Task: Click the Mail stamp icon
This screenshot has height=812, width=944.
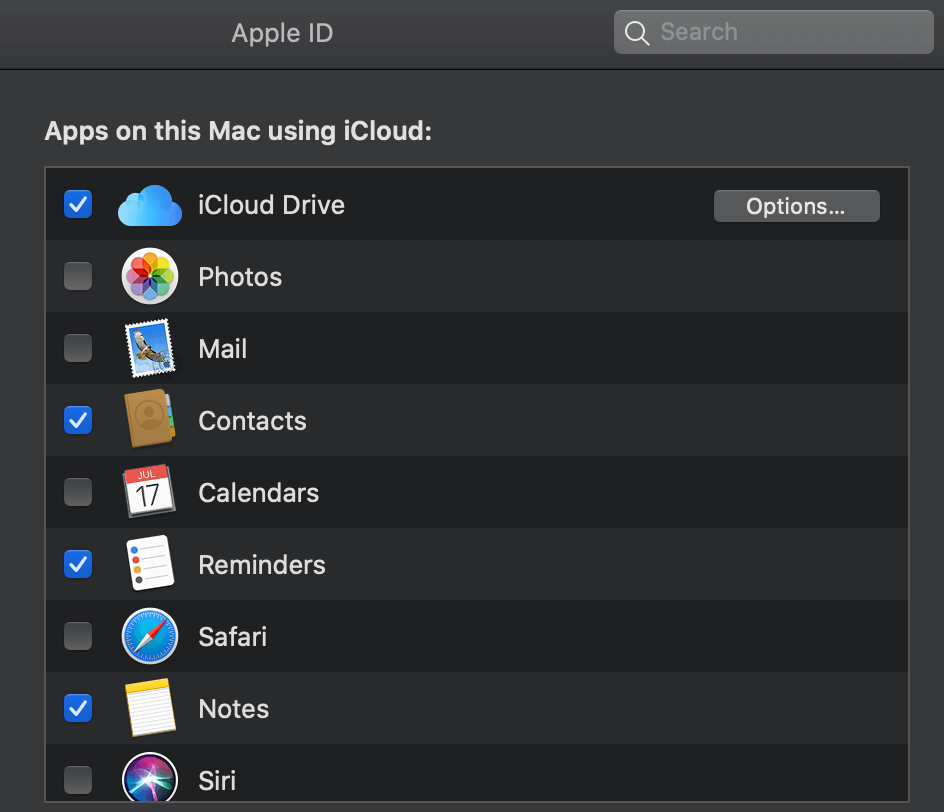Action: [150, 348]
